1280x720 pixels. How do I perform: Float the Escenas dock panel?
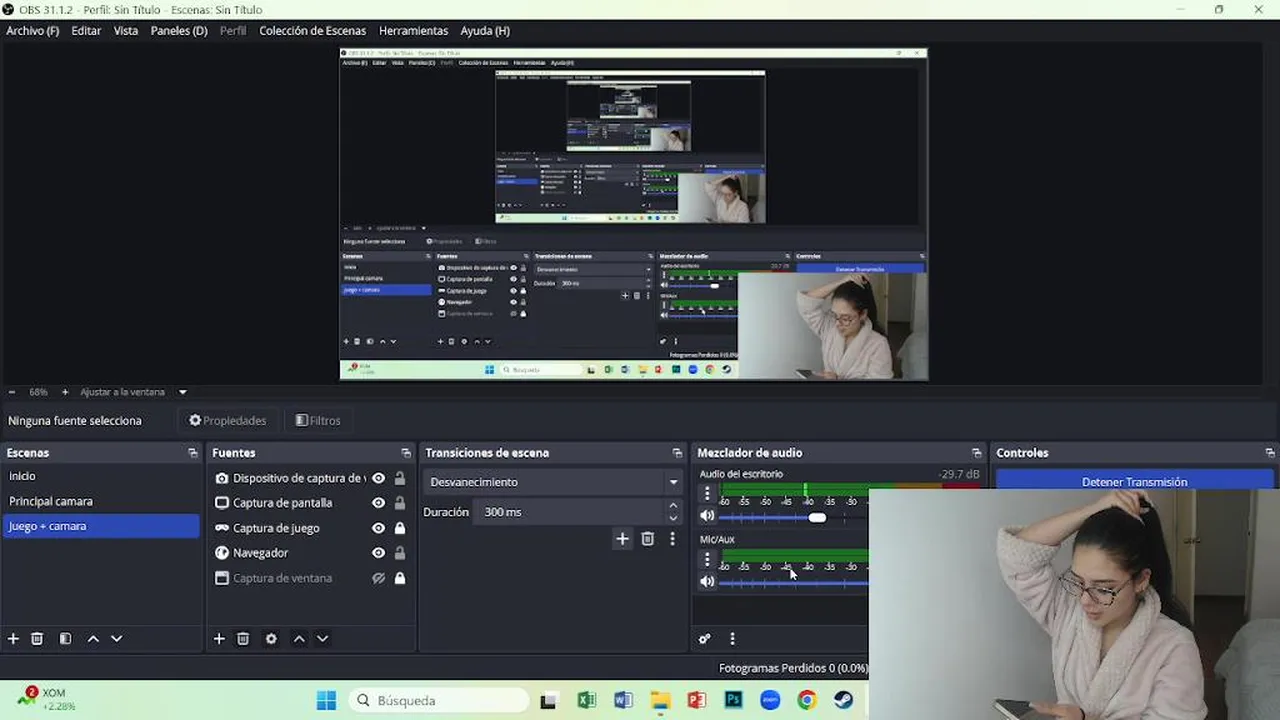(x=193, y=453)
